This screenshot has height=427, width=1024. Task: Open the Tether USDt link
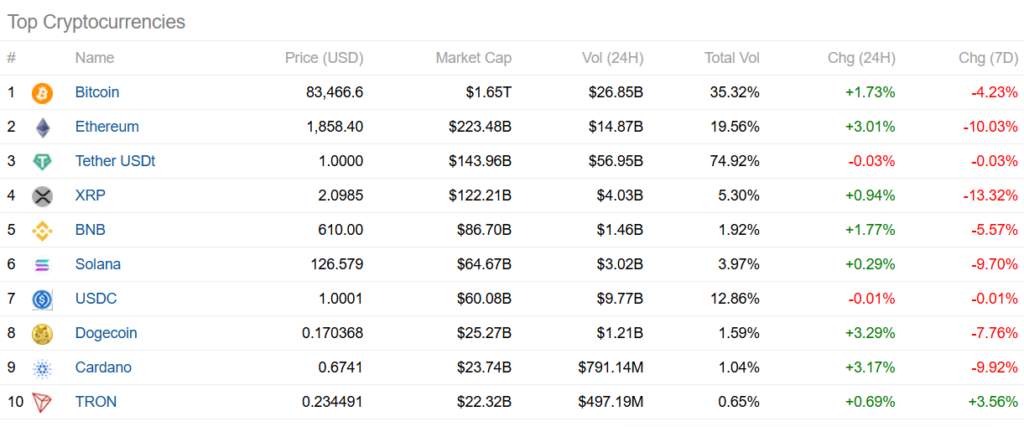click(115, 161)
